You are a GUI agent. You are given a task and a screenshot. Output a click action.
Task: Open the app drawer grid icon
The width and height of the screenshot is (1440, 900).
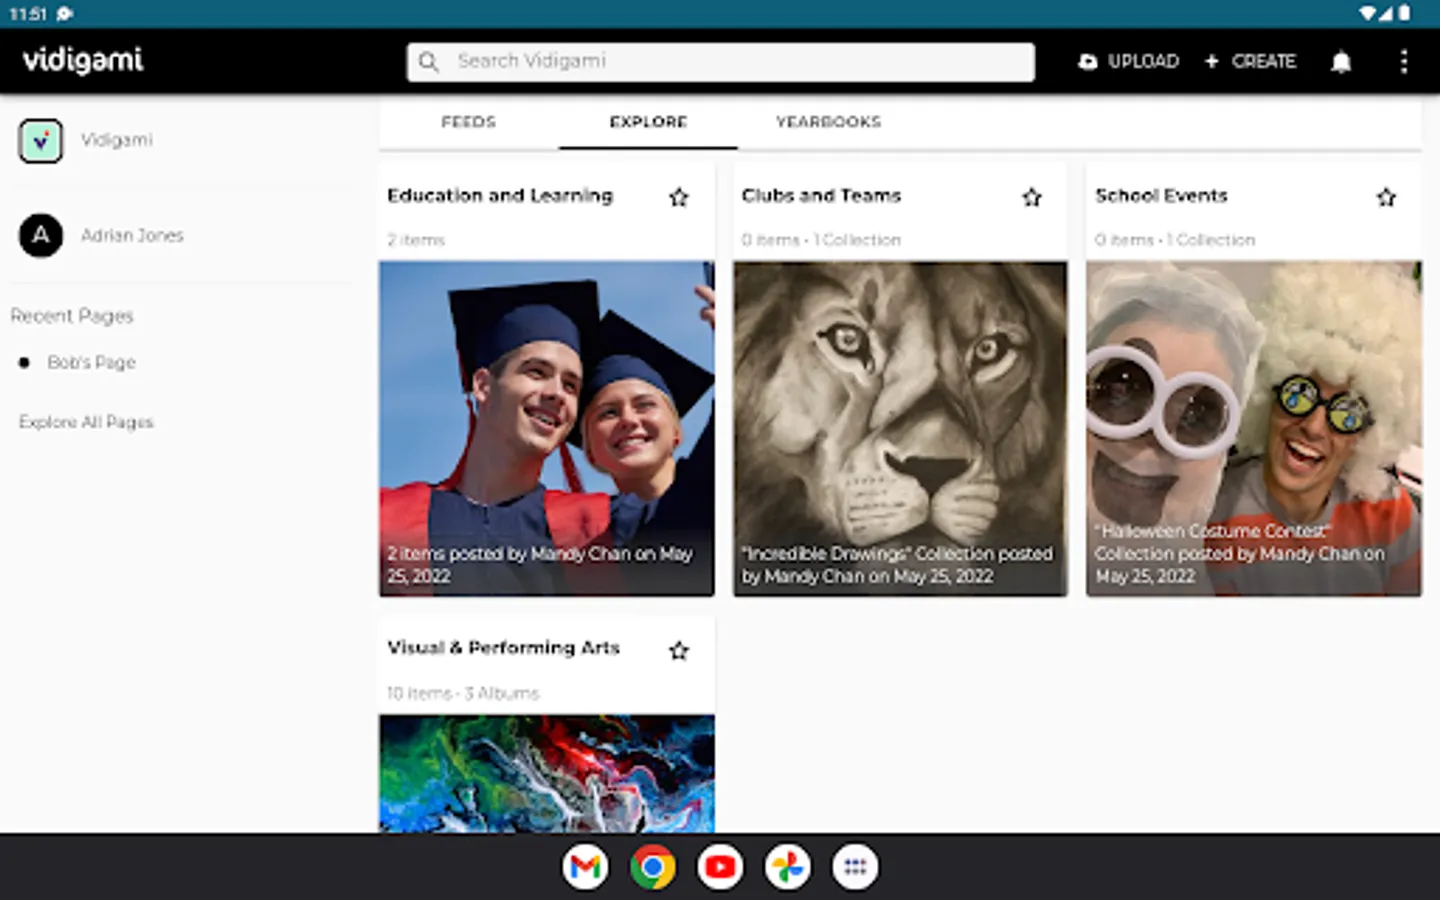click(855, 867)
